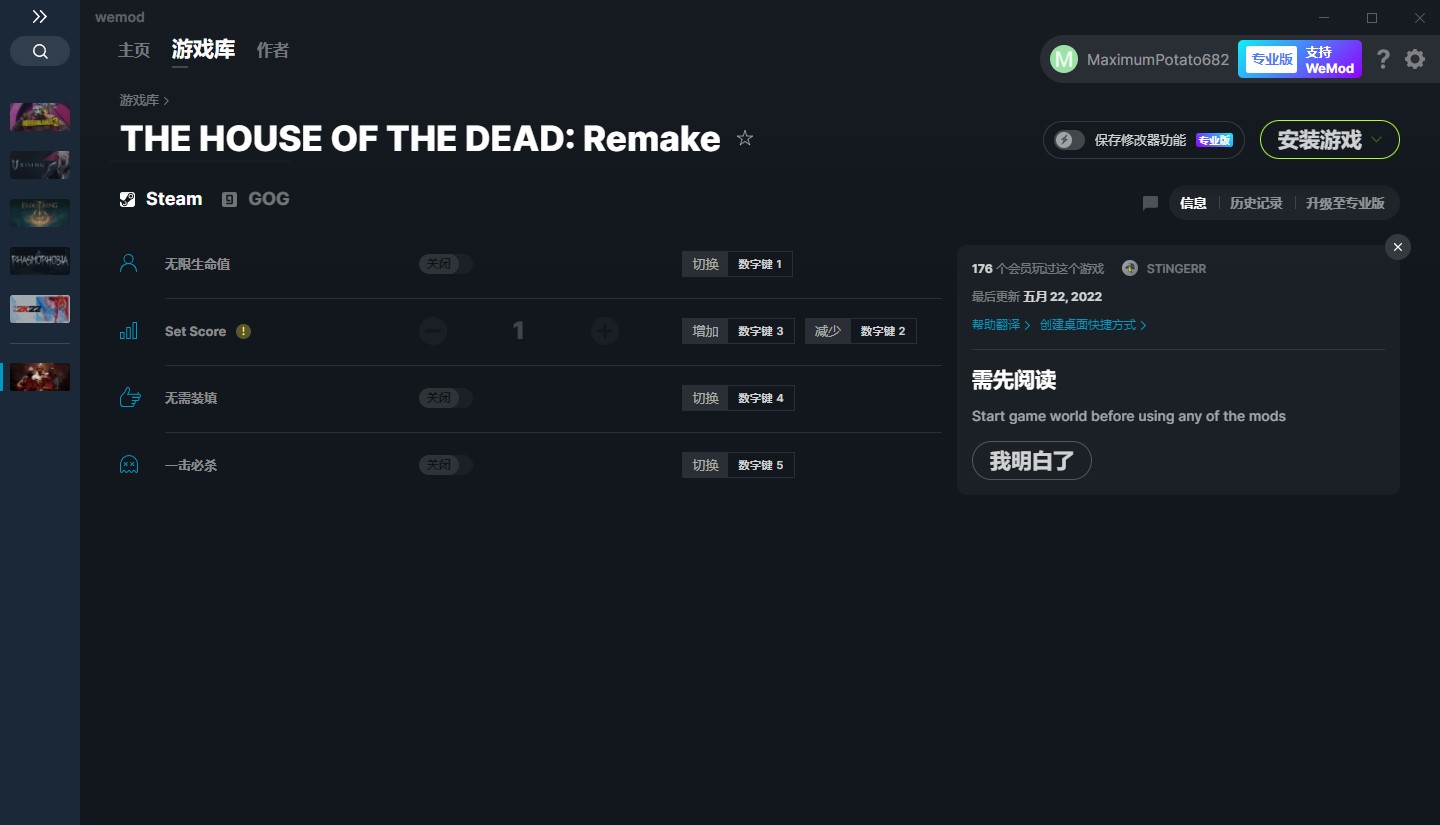Toggle 无需装填 switch

446,398
